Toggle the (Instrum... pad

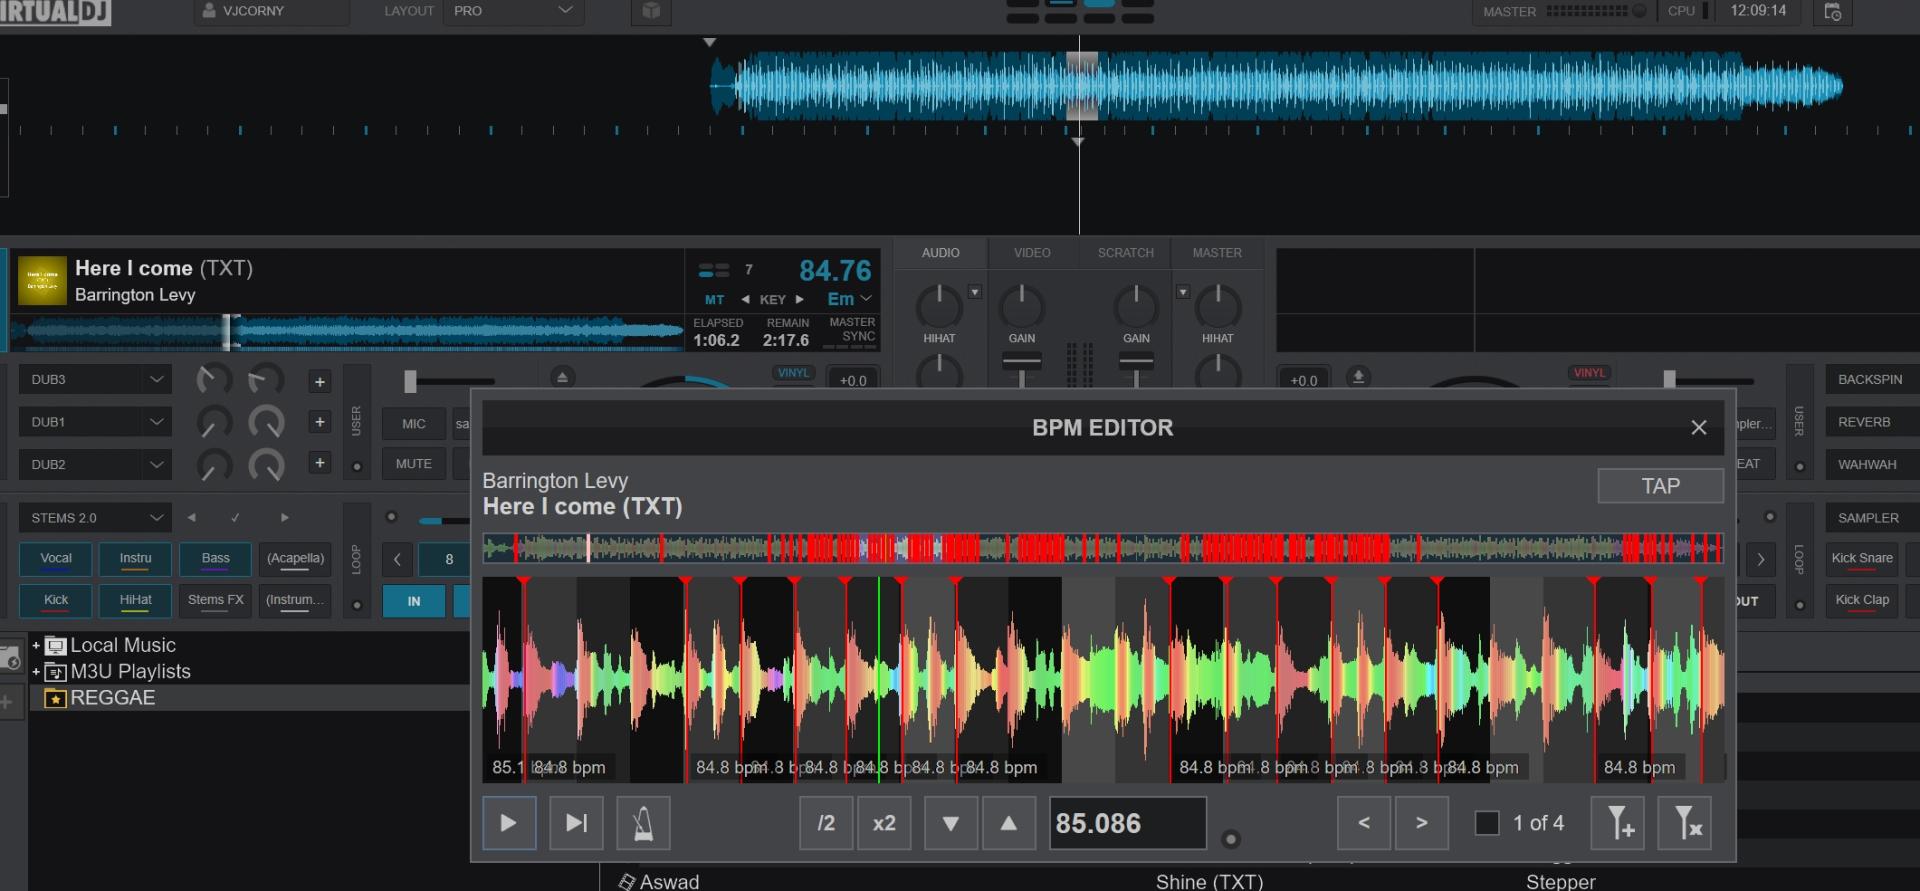(295, 601)
